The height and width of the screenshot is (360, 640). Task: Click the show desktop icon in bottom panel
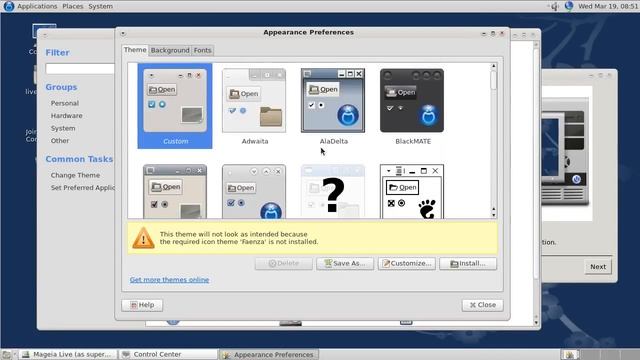pos(6,354)
